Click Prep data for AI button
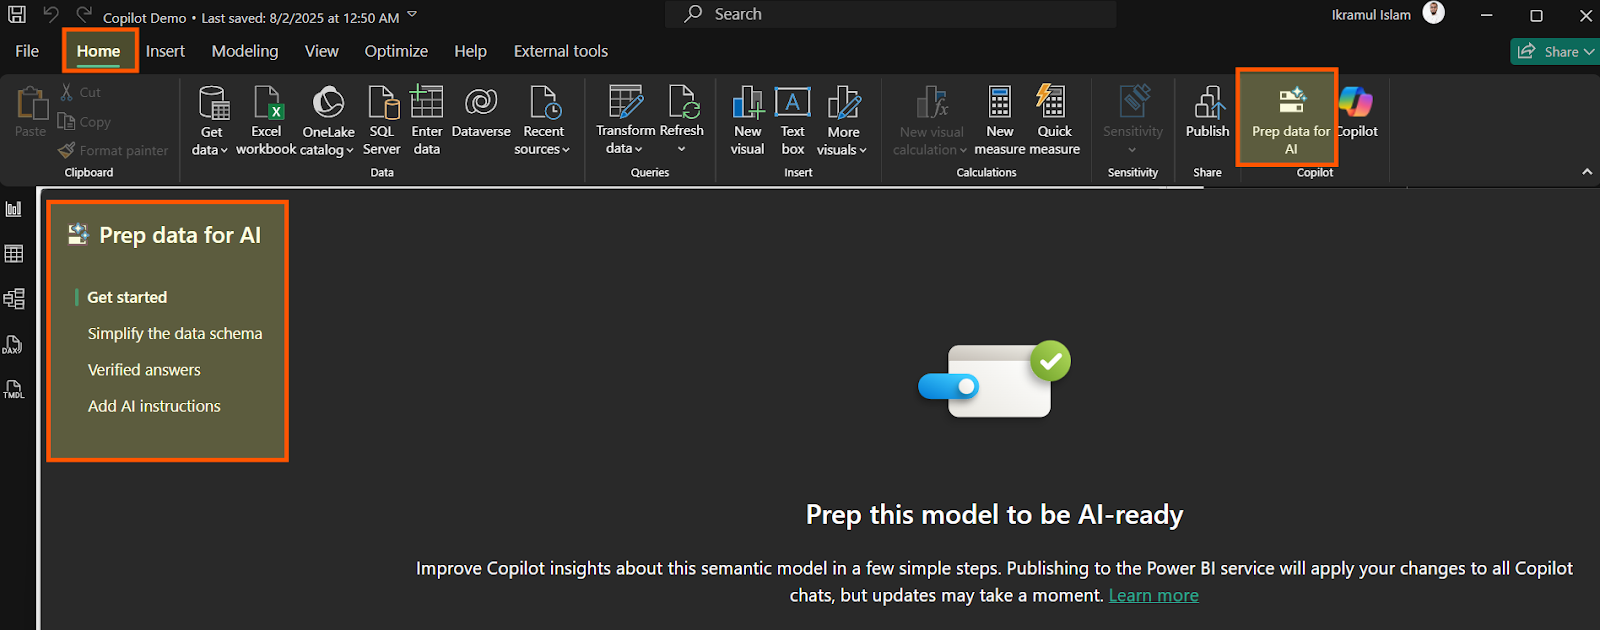Image resolution: width=1600 pixels, height=630 pixels. click(1290, 121)
